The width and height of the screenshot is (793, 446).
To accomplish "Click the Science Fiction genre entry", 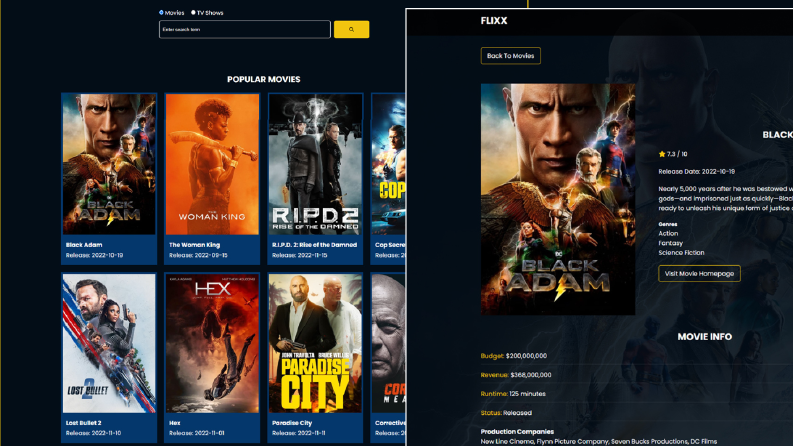I will [681, 253].
